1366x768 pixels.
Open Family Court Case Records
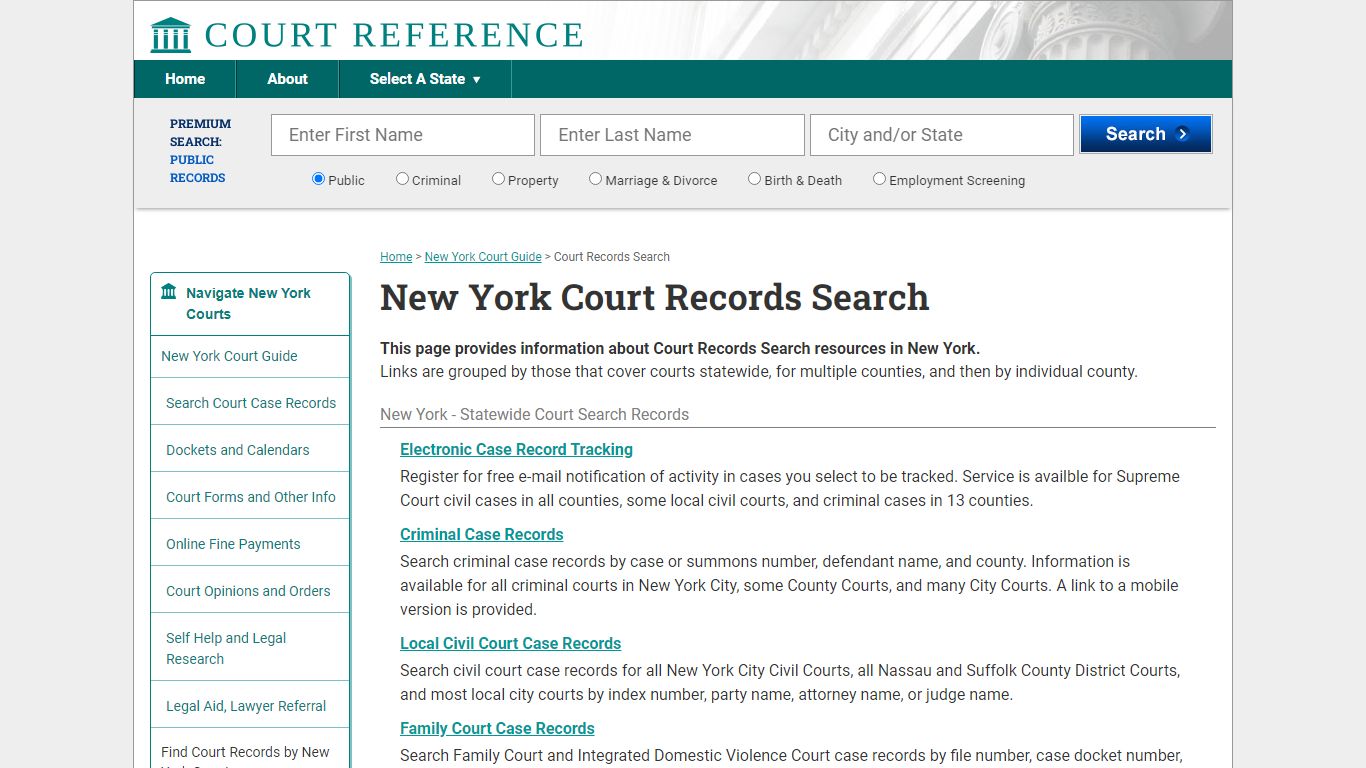click(x=497, y=728)
